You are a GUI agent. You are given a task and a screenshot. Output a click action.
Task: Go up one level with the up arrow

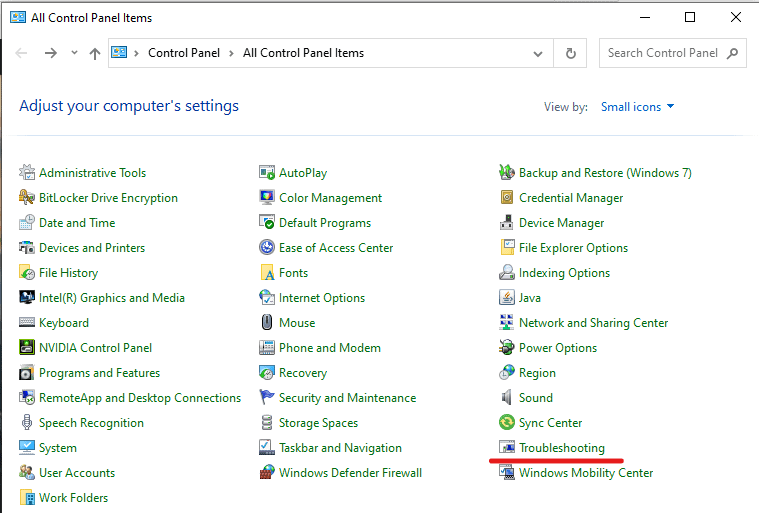click(95, 53)
